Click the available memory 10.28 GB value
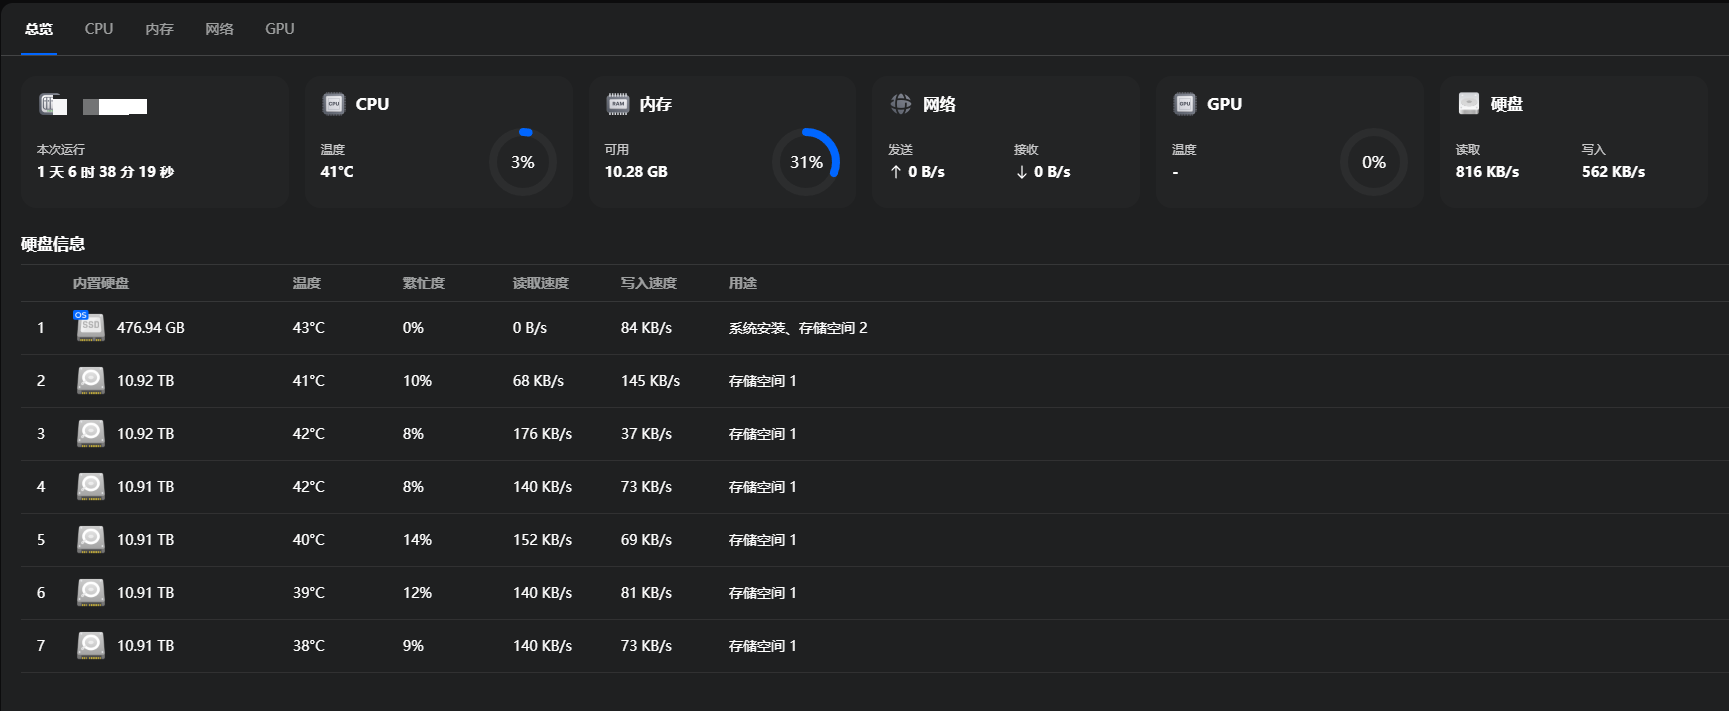This screenshot has height=711, width=1729. (636, 172)
